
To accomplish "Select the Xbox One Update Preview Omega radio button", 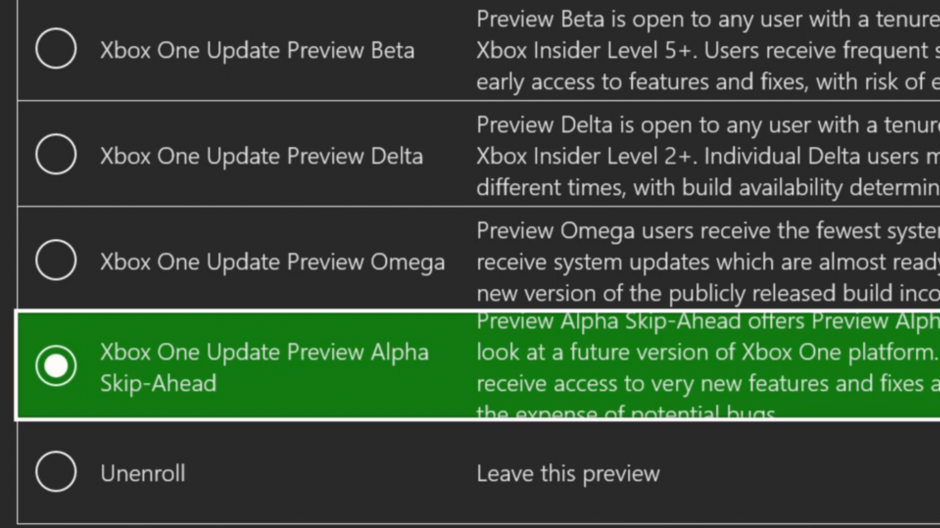I will (x=56, y=261).
